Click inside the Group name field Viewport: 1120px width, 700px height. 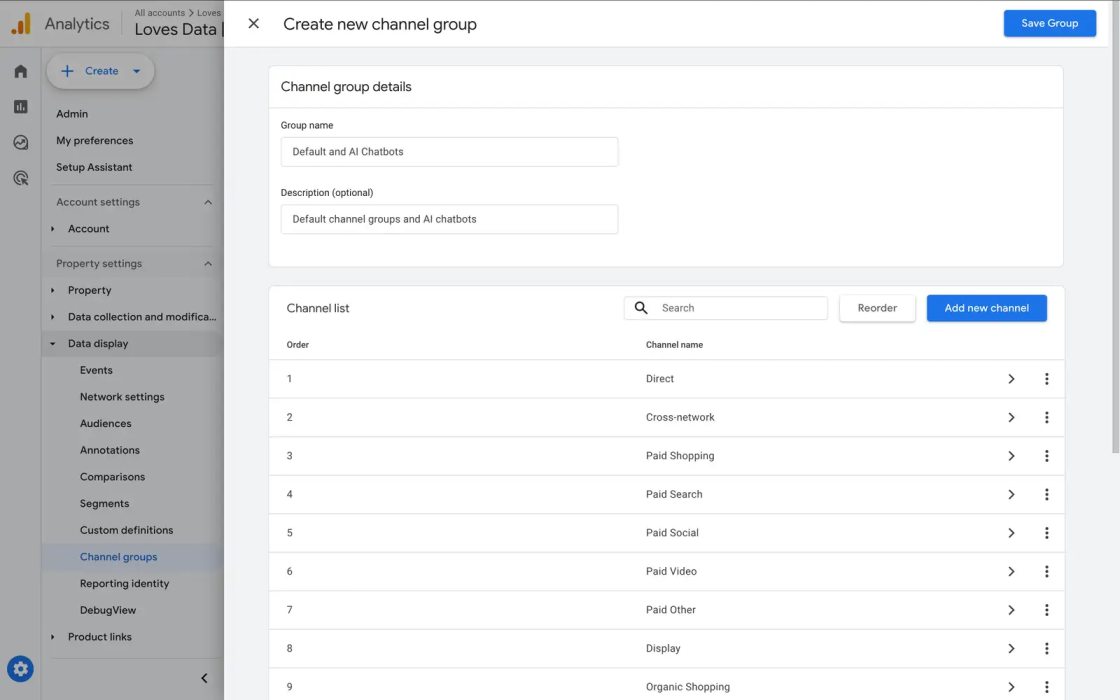click(449, 151)
